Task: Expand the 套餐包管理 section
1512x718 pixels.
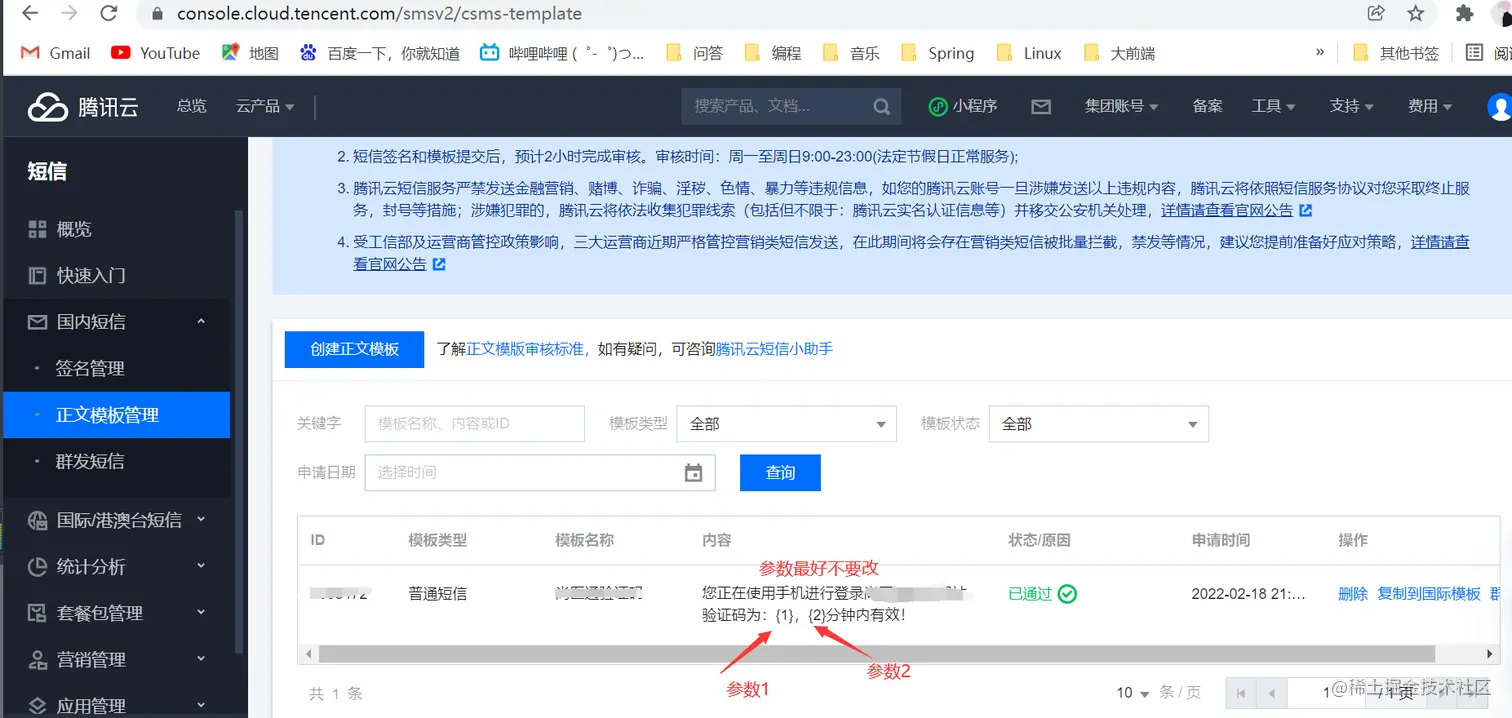Action: click(117, 613)
